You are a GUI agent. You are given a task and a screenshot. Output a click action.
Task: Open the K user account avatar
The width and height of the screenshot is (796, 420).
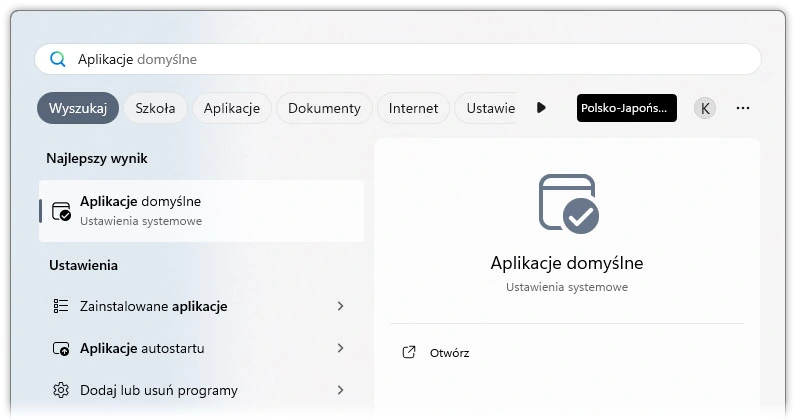coord(705,108)
